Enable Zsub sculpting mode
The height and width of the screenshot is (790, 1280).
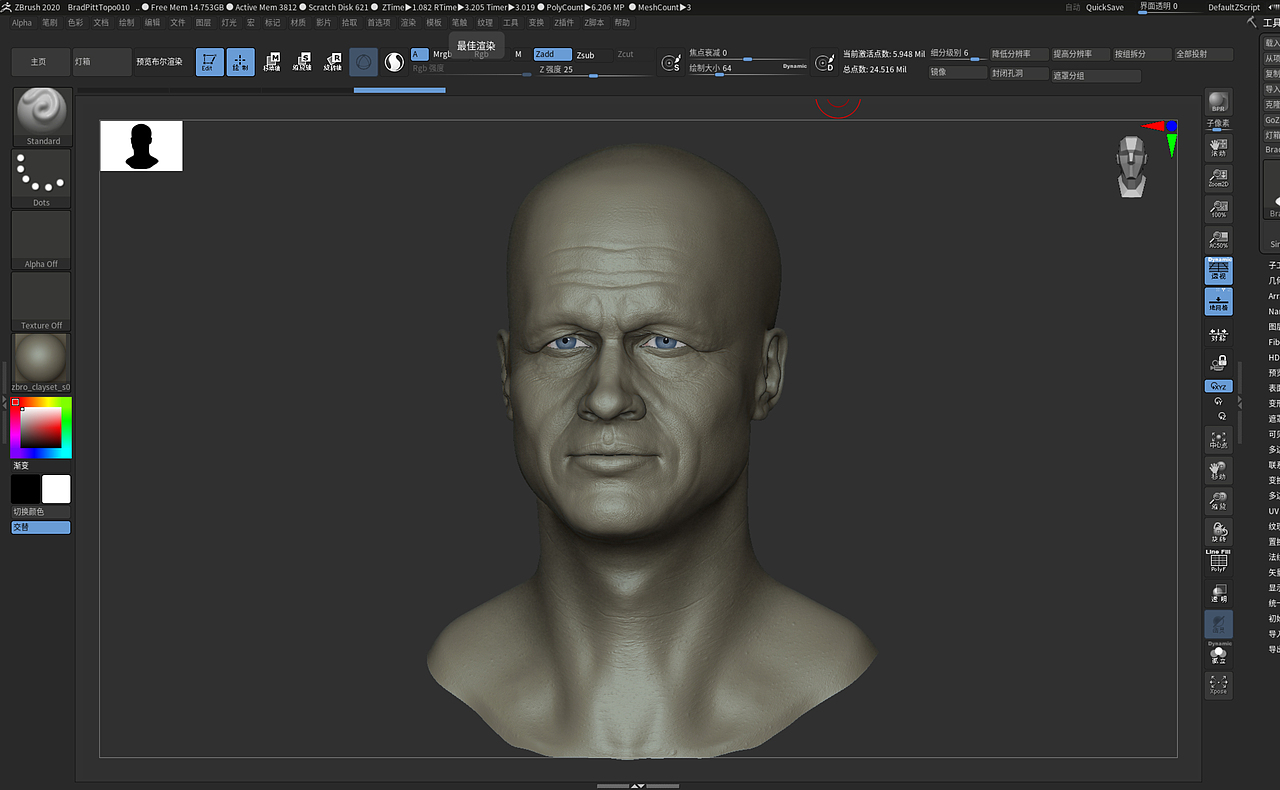585,54
